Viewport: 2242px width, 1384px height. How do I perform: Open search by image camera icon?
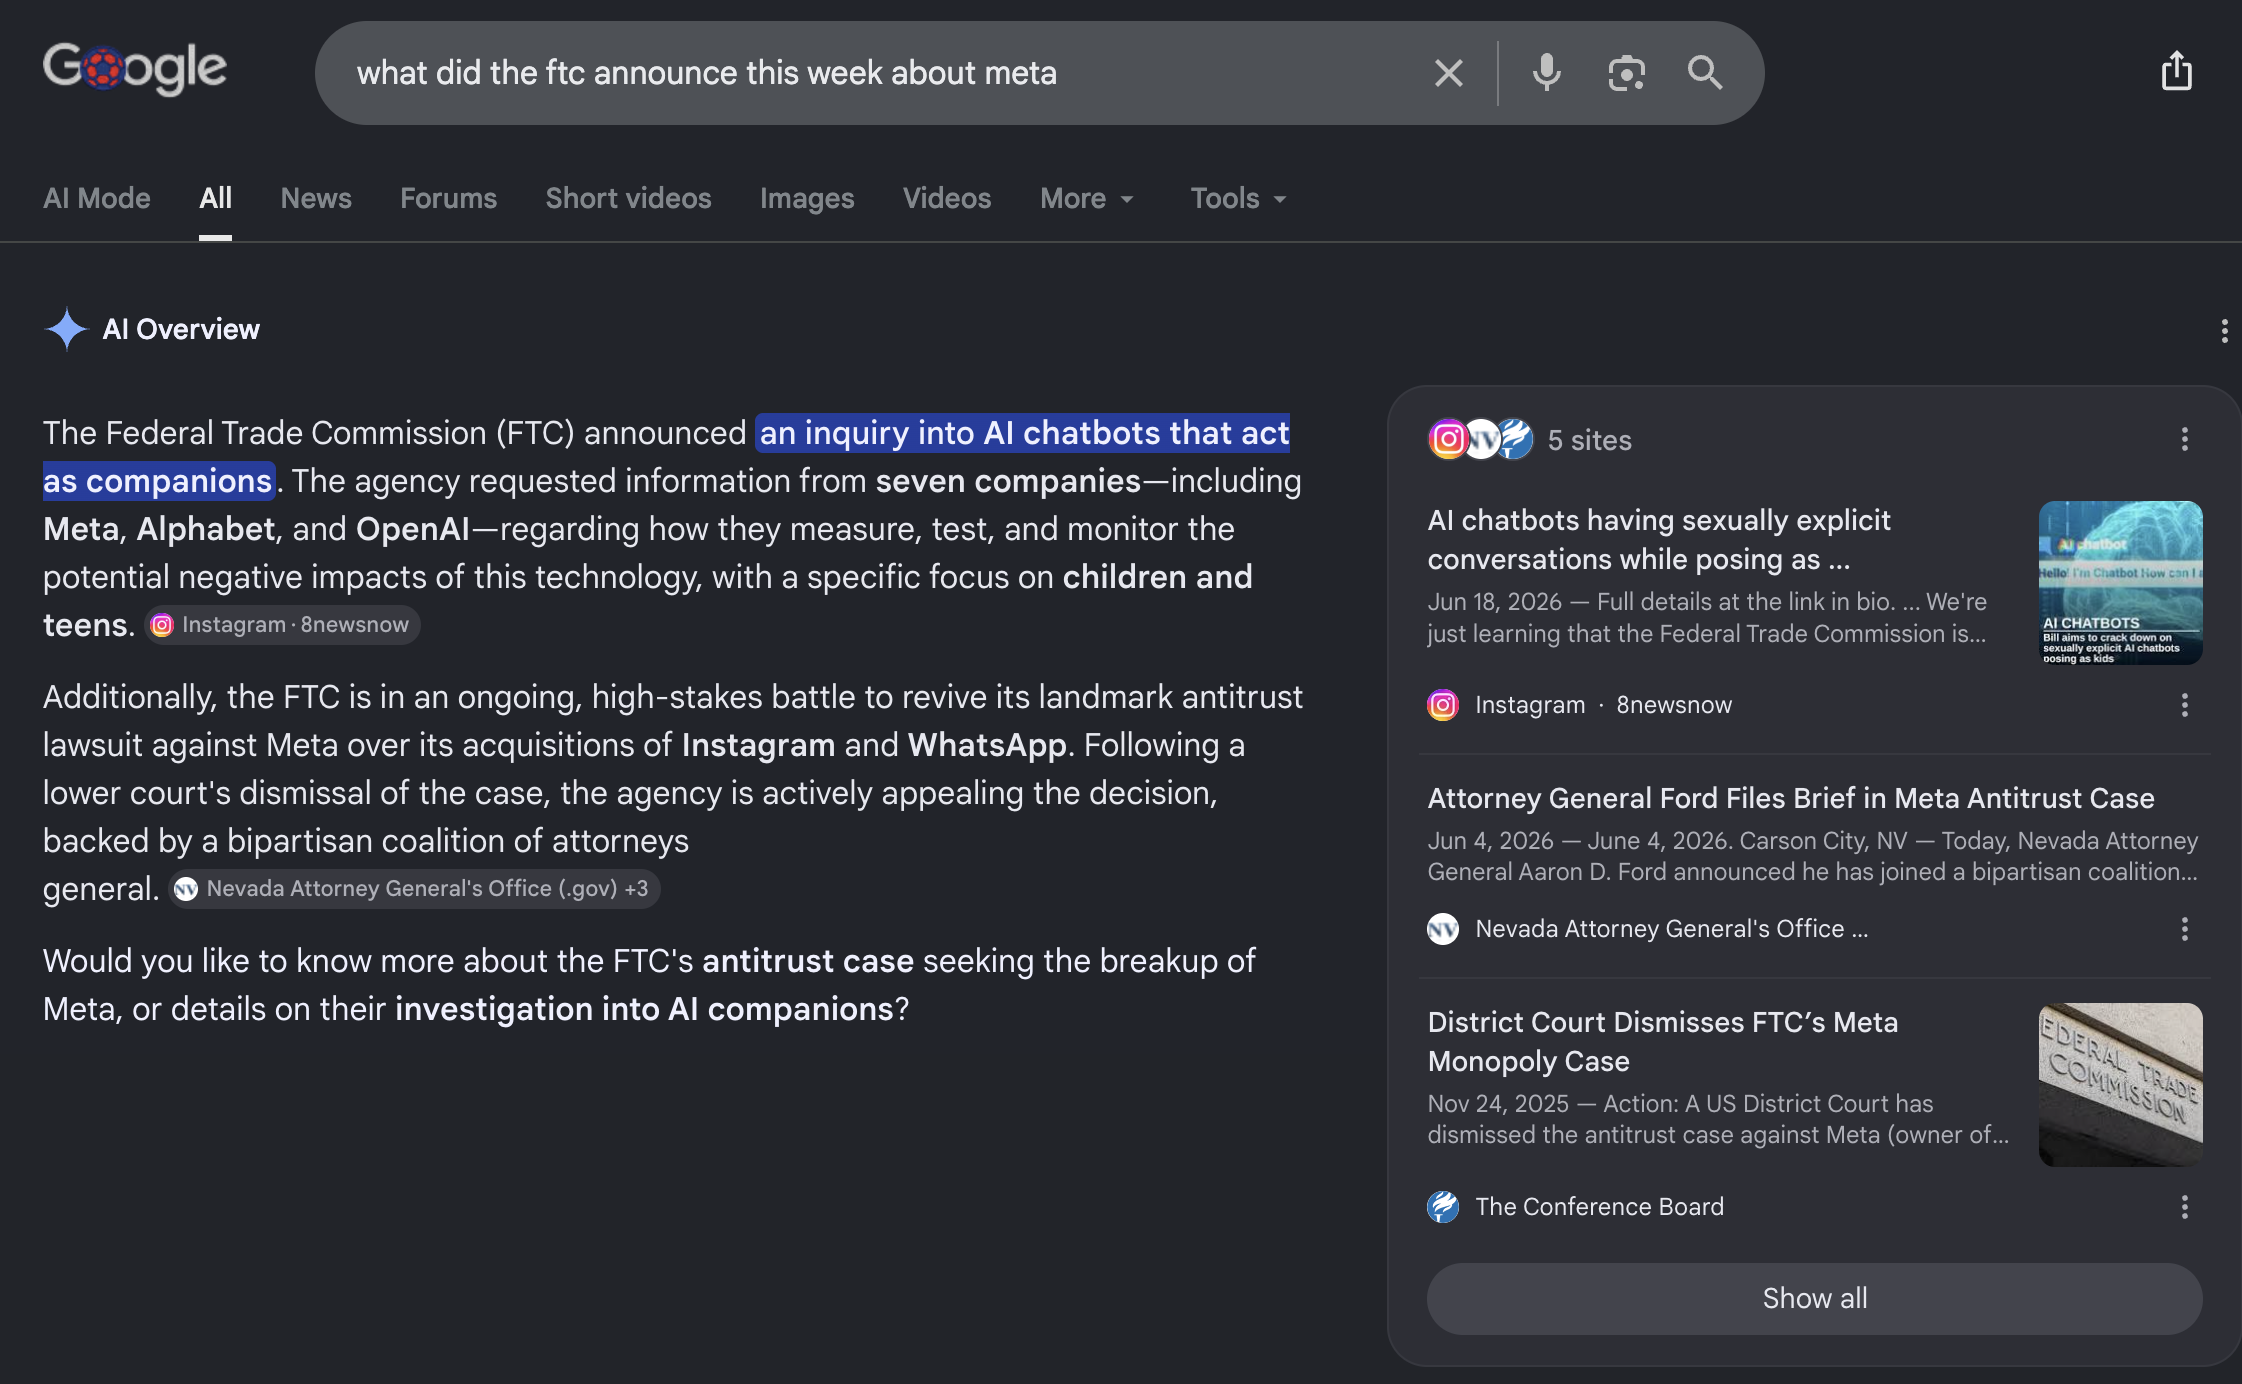pos(1626,73)
